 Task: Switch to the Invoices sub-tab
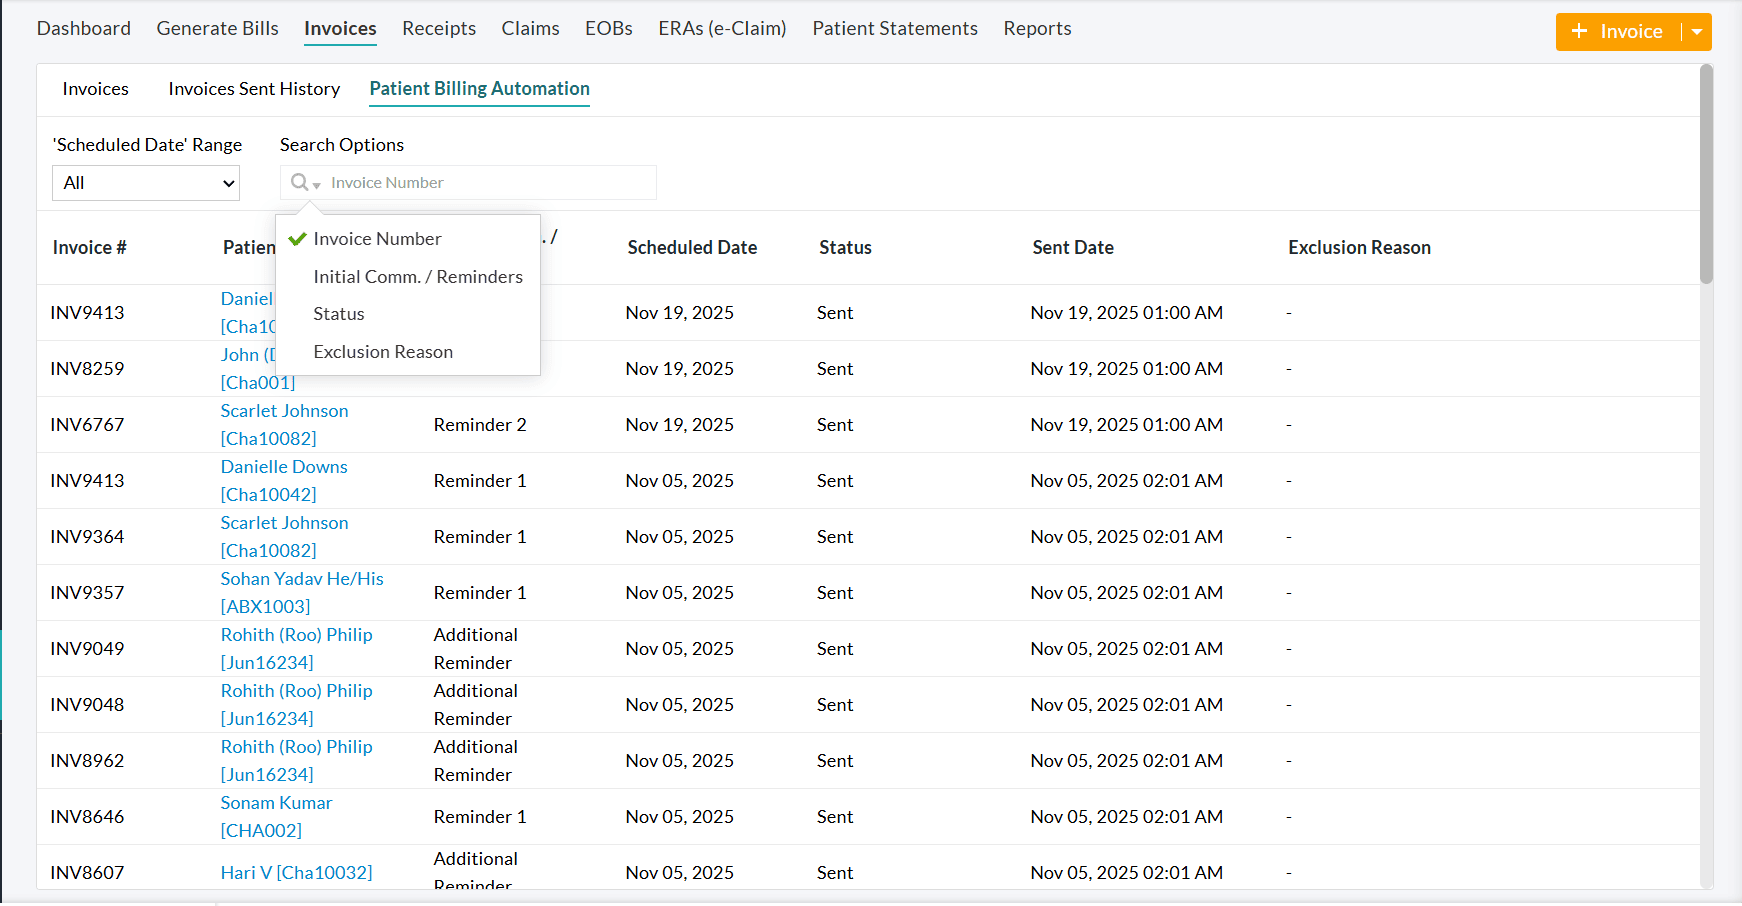click(95, 89)
